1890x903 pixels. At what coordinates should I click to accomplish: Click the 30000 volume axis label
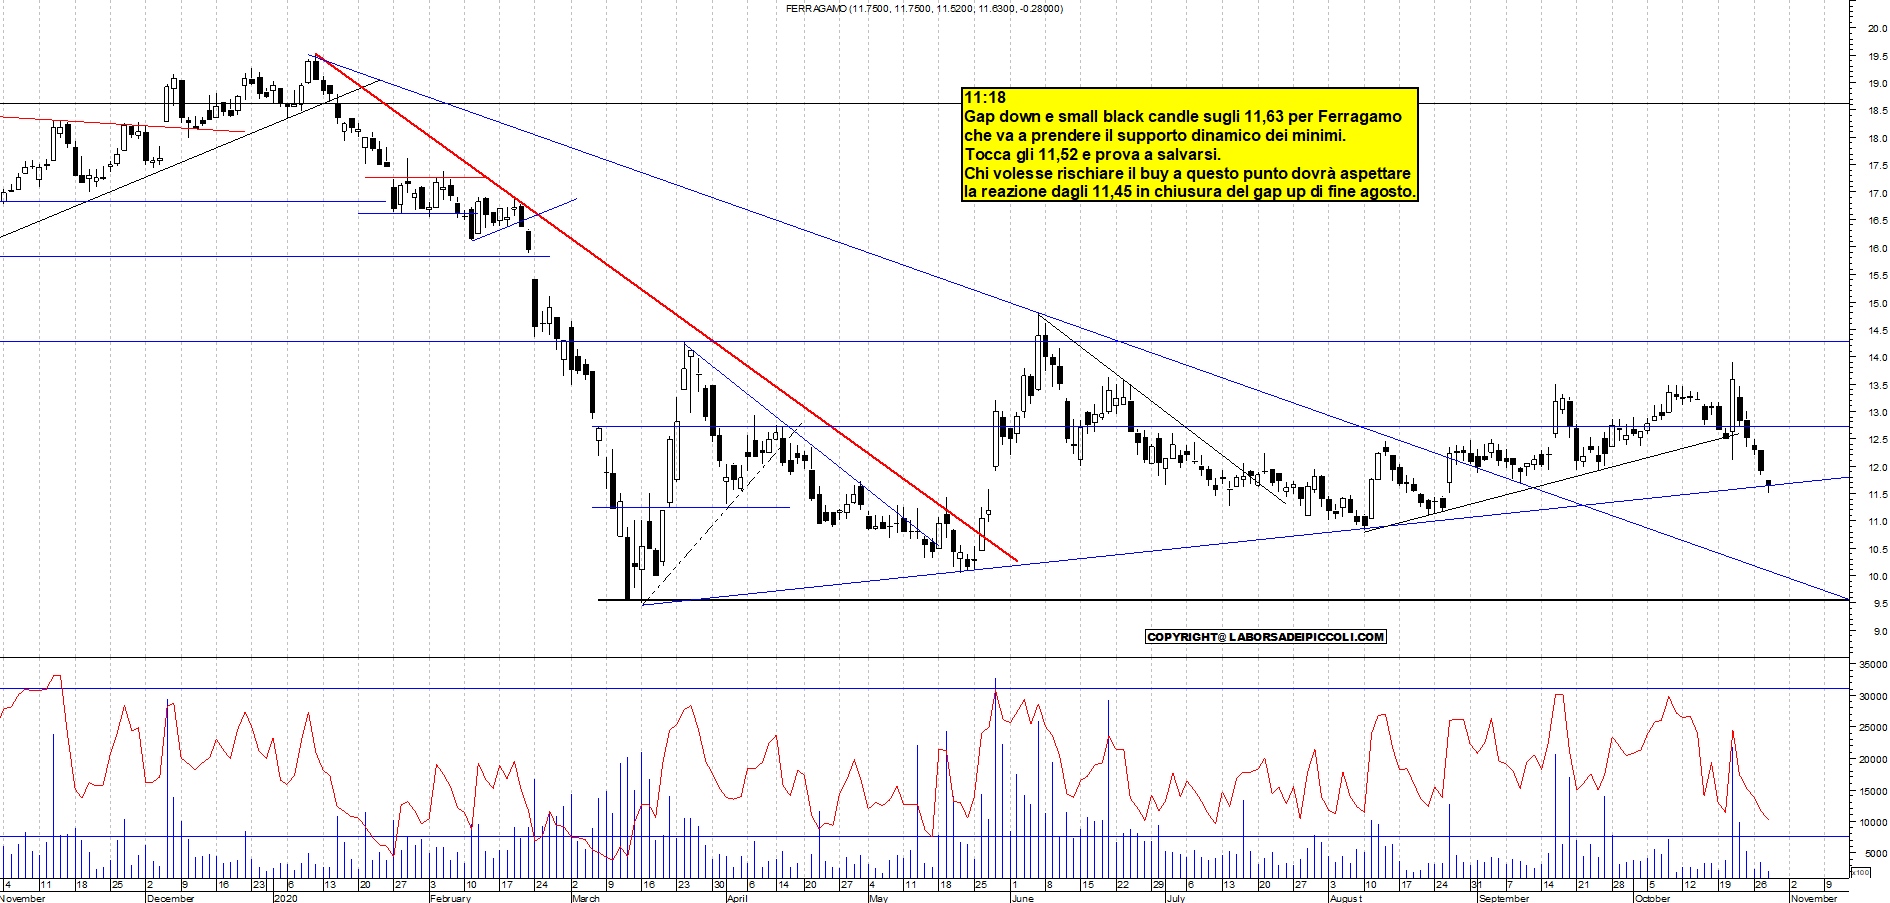(1873, 697)
